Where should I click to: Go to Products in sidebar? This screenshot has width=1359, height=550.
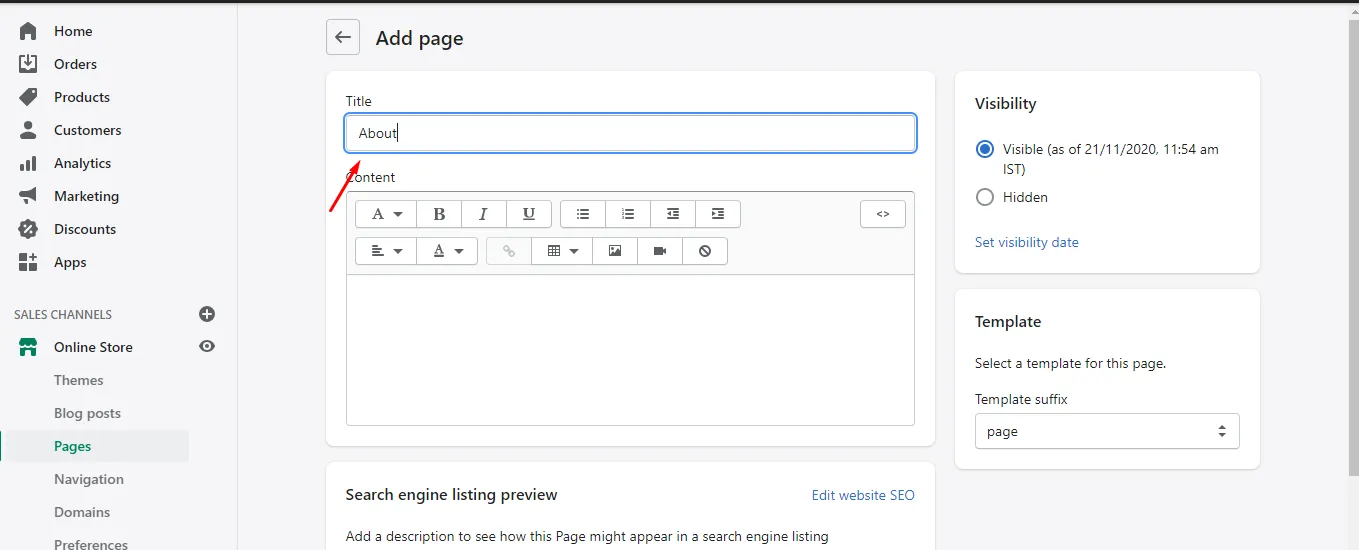point(82,97)
